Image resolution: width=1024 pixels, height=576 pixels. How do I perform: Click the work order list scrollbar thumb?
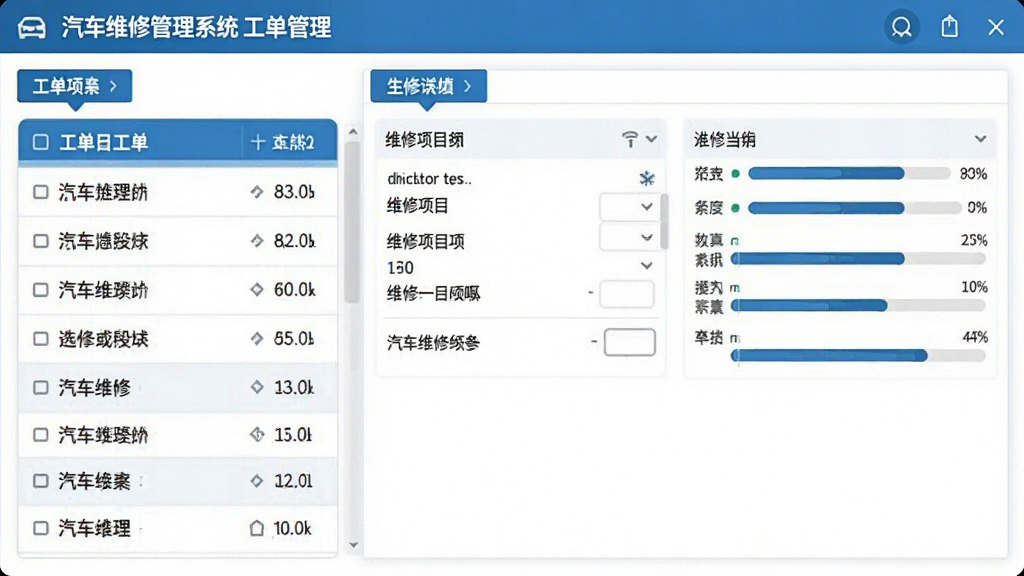353,222
